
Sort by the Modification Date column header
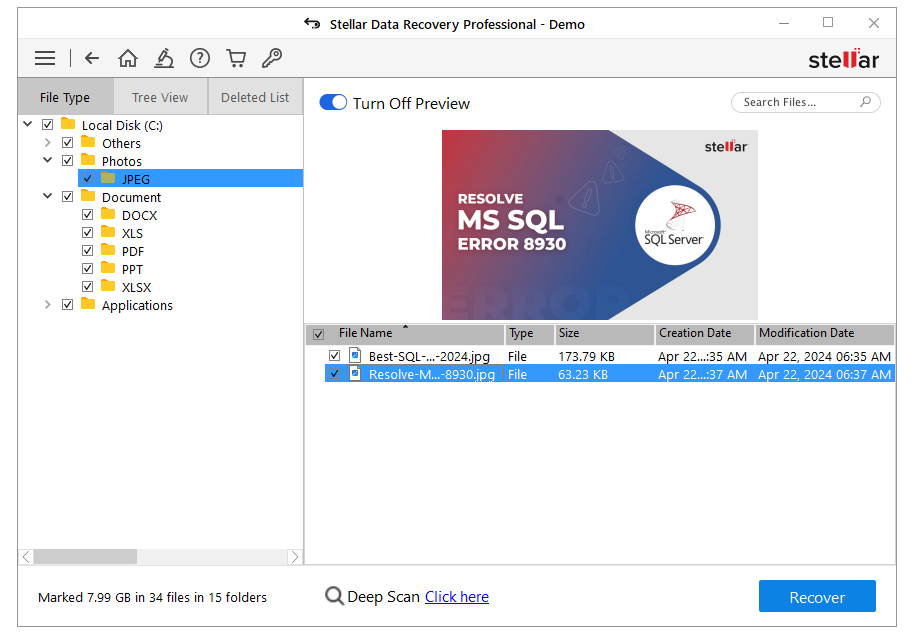click(x=824, y=334)
